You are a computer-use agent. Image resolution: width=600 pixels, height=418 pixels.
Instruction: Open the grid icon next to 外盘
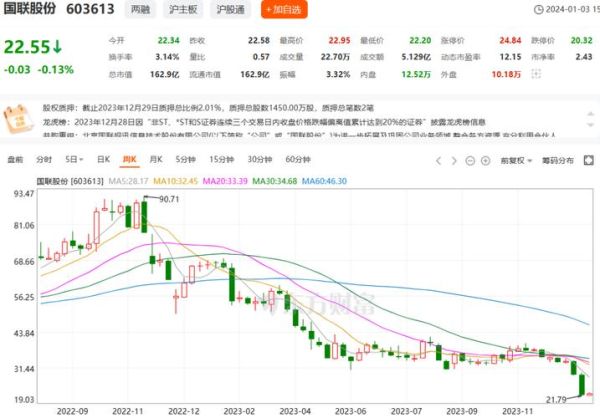point(536,74)
